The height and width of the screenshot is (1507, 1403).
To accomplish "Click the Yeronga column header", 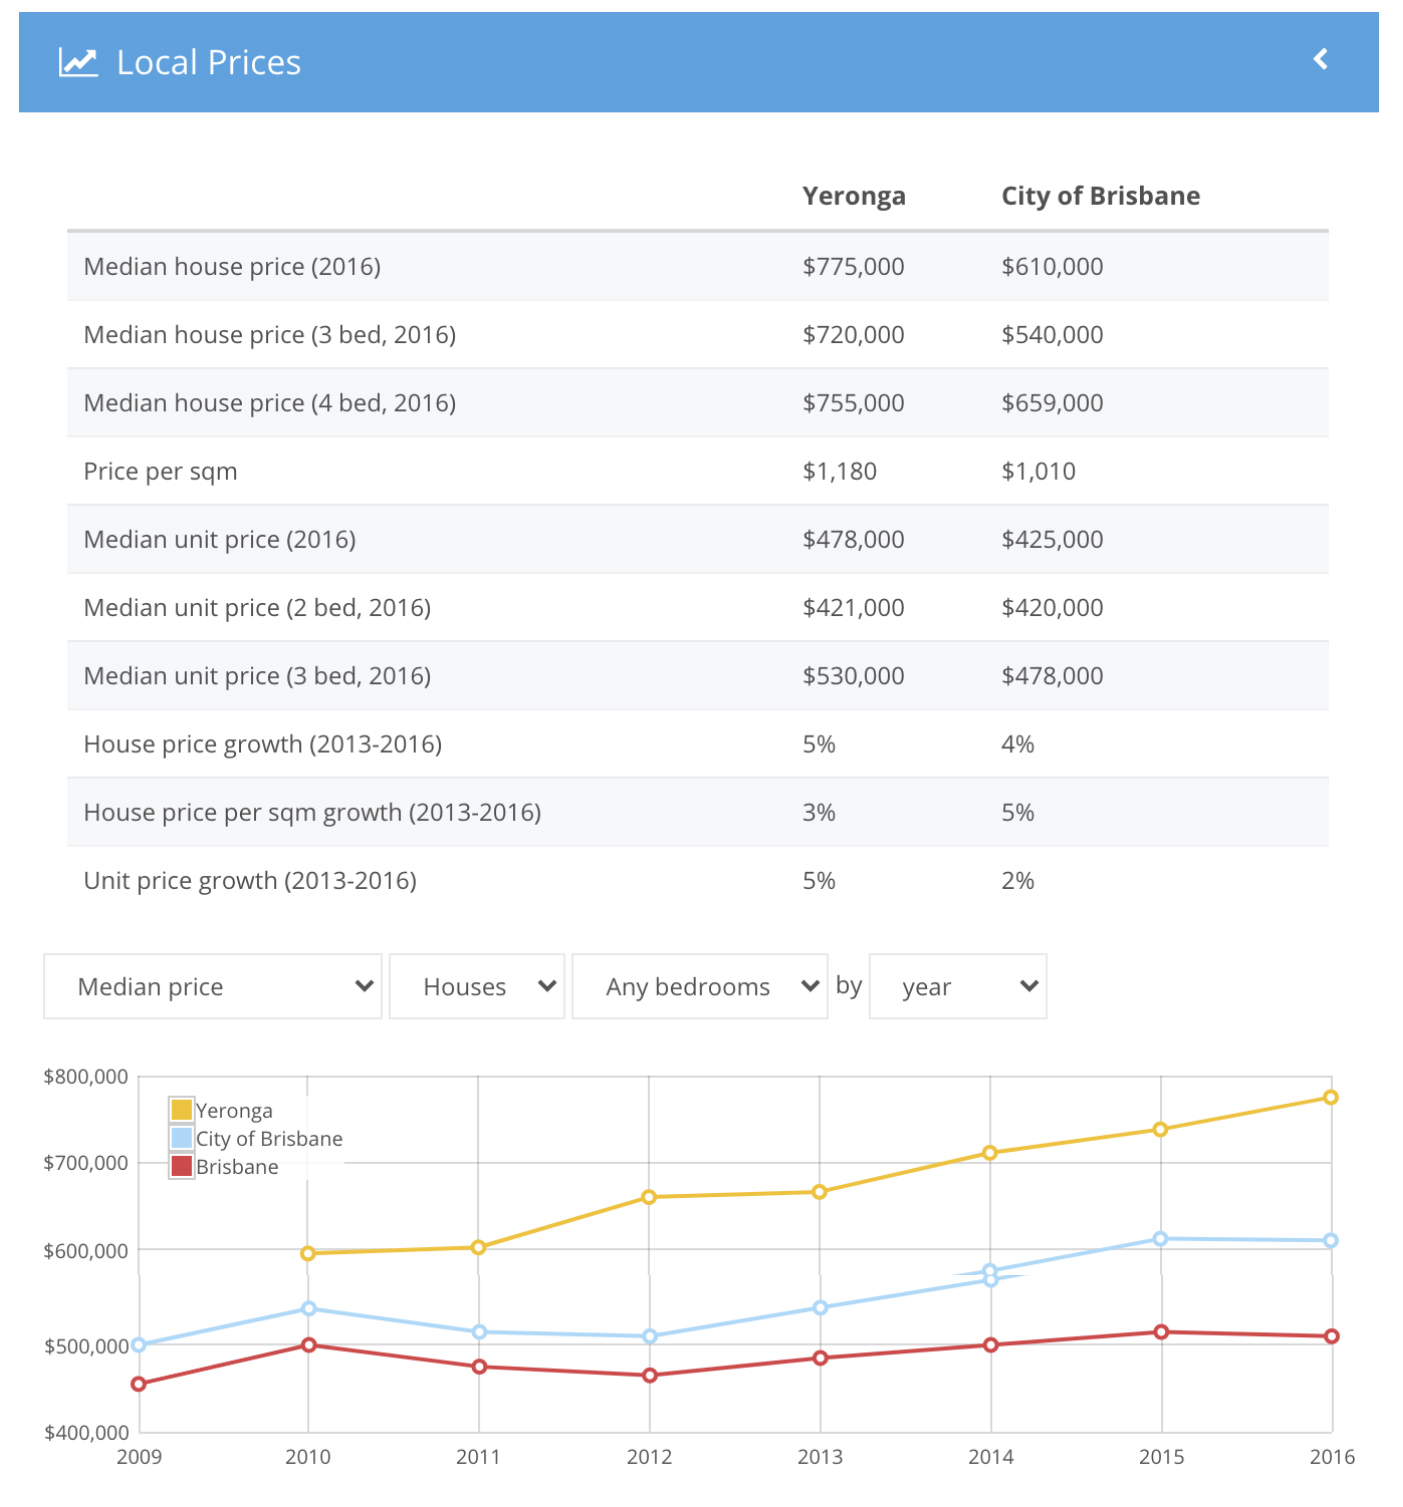I will click(x=854, y=196).
